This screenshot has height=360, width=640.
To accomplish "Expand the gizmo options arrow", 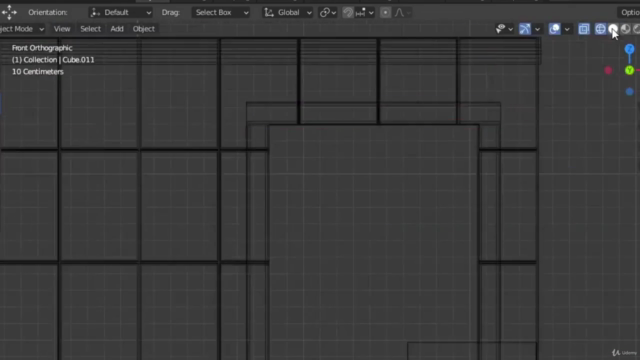I will 537,29.
